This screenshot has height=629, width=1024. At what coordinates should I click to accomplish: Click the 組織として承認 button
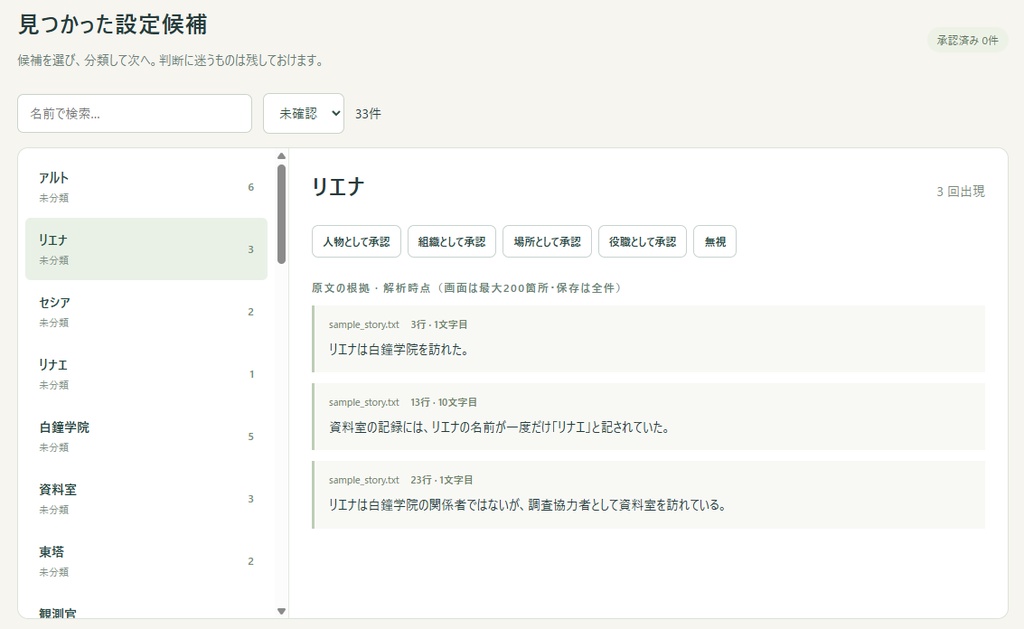point(452,242)
